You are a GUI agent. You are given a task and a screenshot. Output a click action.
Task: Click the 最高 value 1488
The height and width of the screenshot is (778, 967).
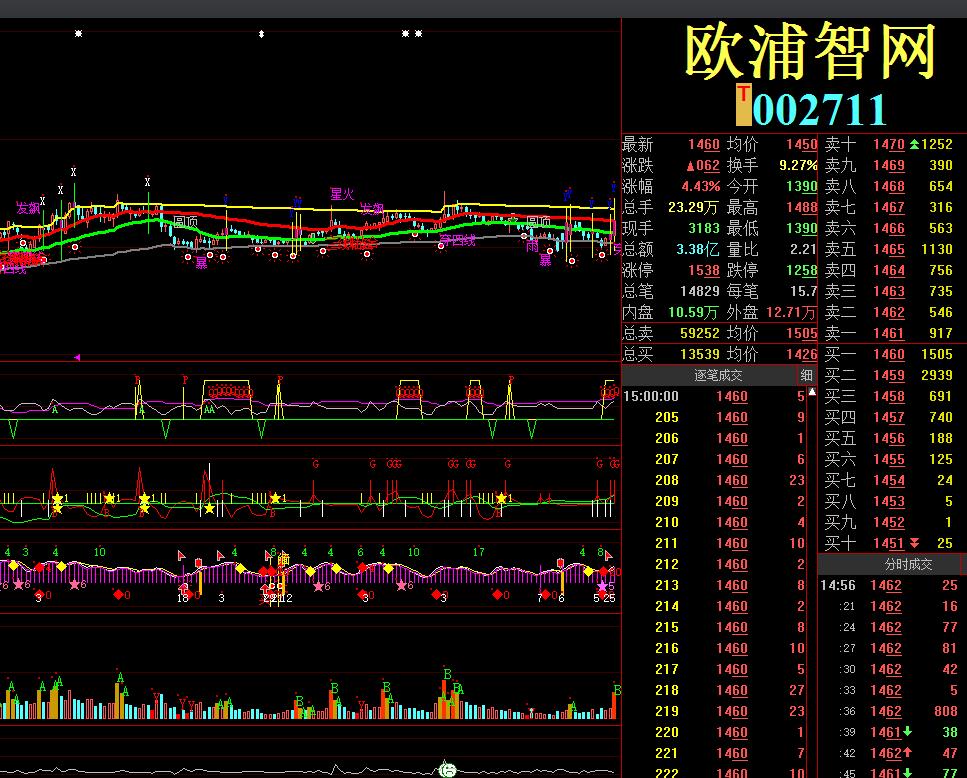[802, 207]
